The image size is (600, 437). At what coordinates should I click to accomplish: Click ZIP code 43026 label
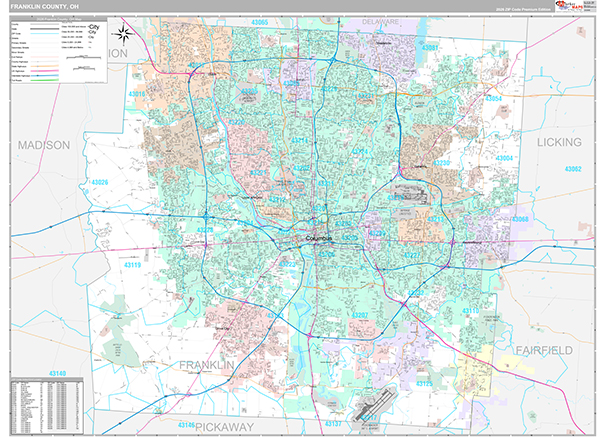(100, 182)
